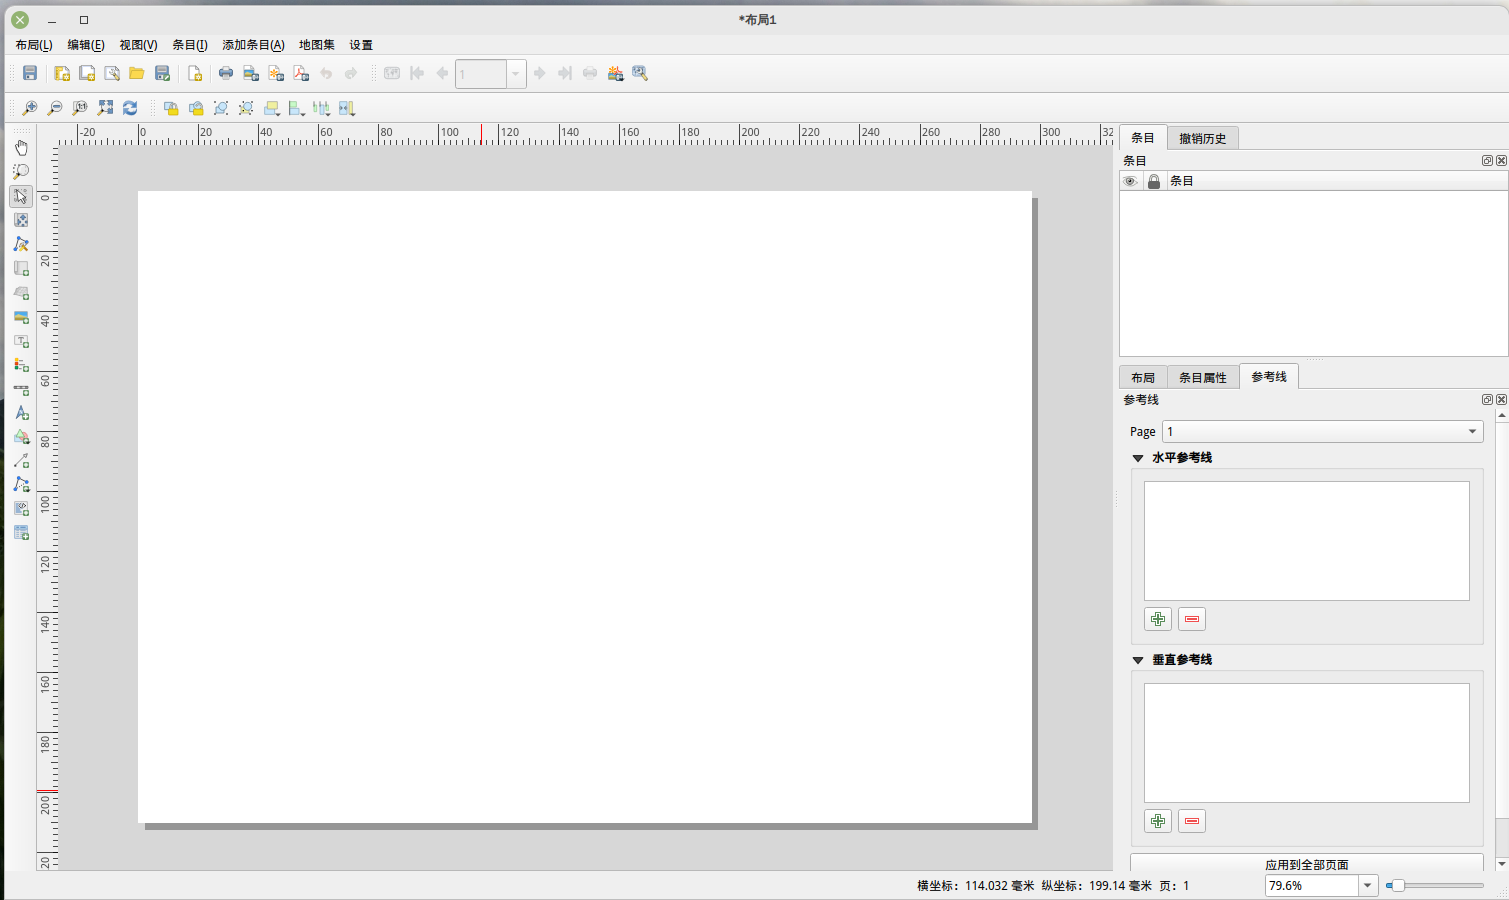1509x900 pixels.
Task: Collapse the 垂直参考线 section
Action: click(x=1138, y=660)
